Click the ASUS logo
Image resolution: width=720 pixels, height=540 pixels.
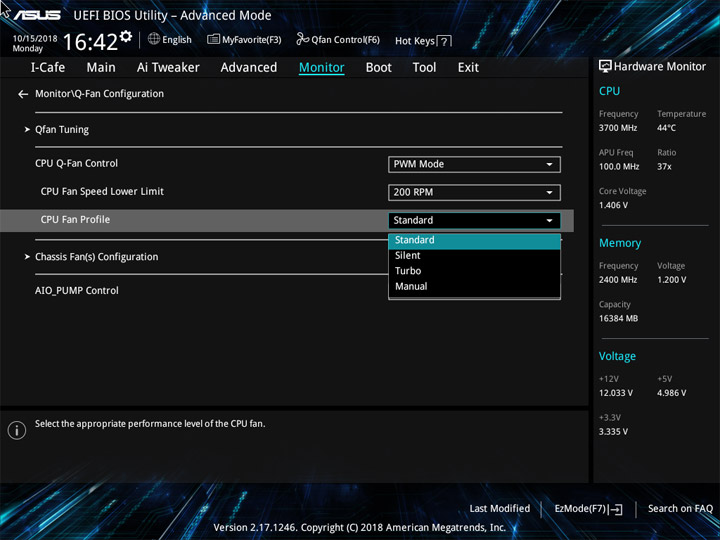37,15
